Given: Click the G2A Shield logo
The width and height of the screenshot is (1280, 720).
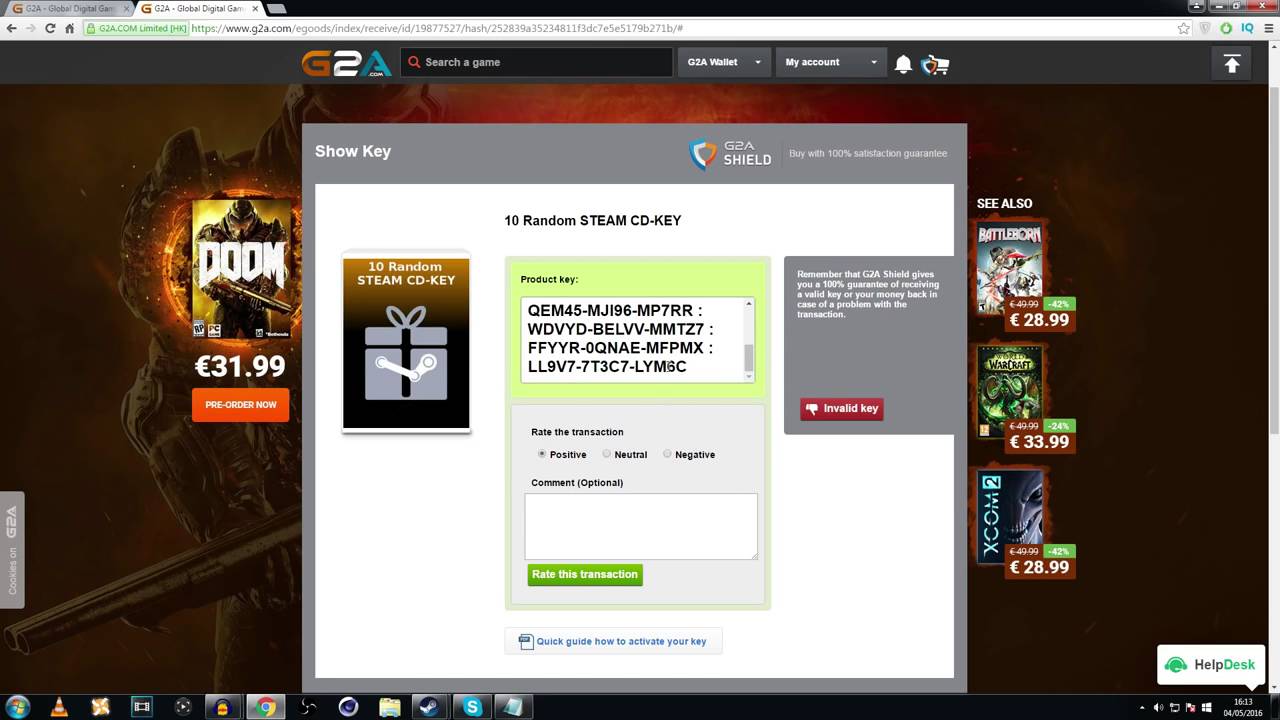Looking at the screenshot, I should pyautogui.click(x=731, y=154).
